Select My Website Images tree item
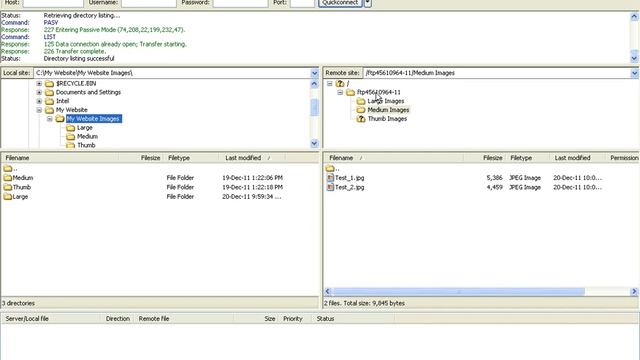 coord(93,119)
